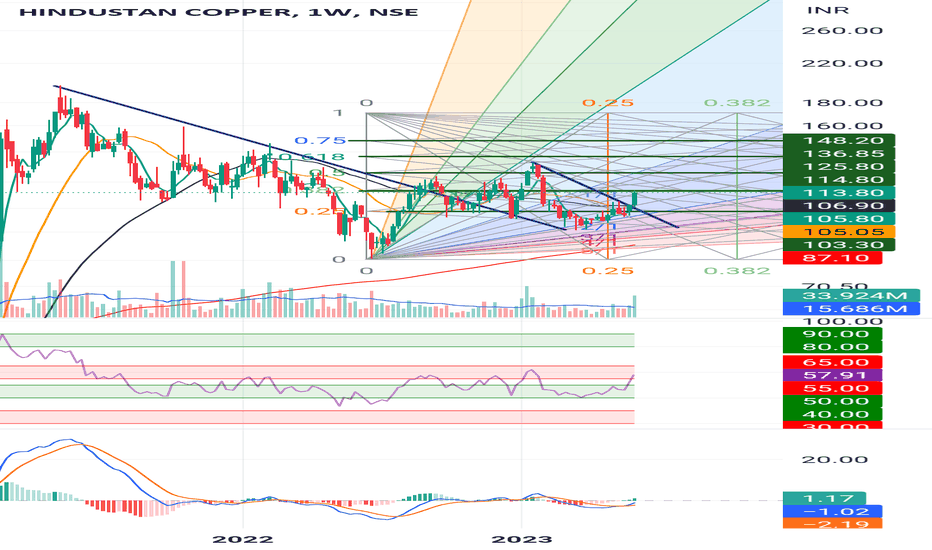The image size is (932, 550).
Task: Click the 125.80 price tag
Action: point(839,167)
